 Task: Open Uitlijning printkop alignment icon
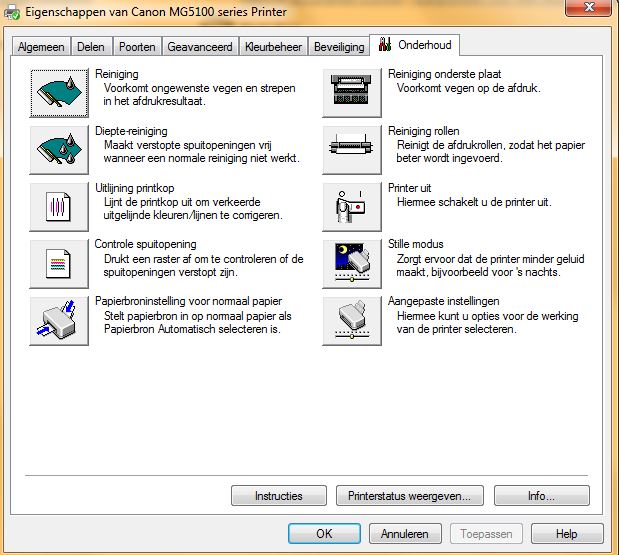click(59, 206)
